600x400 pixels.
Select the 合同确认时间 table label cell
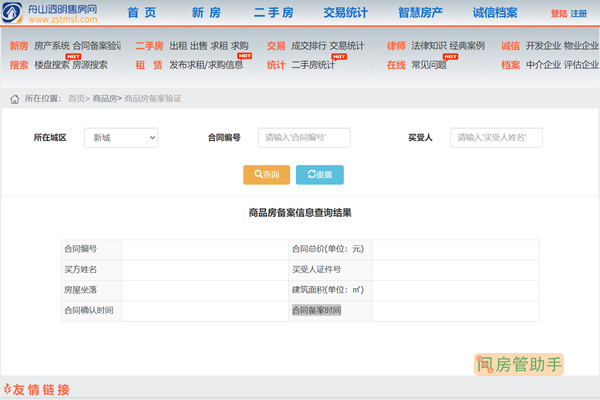(x=91, y=311)
